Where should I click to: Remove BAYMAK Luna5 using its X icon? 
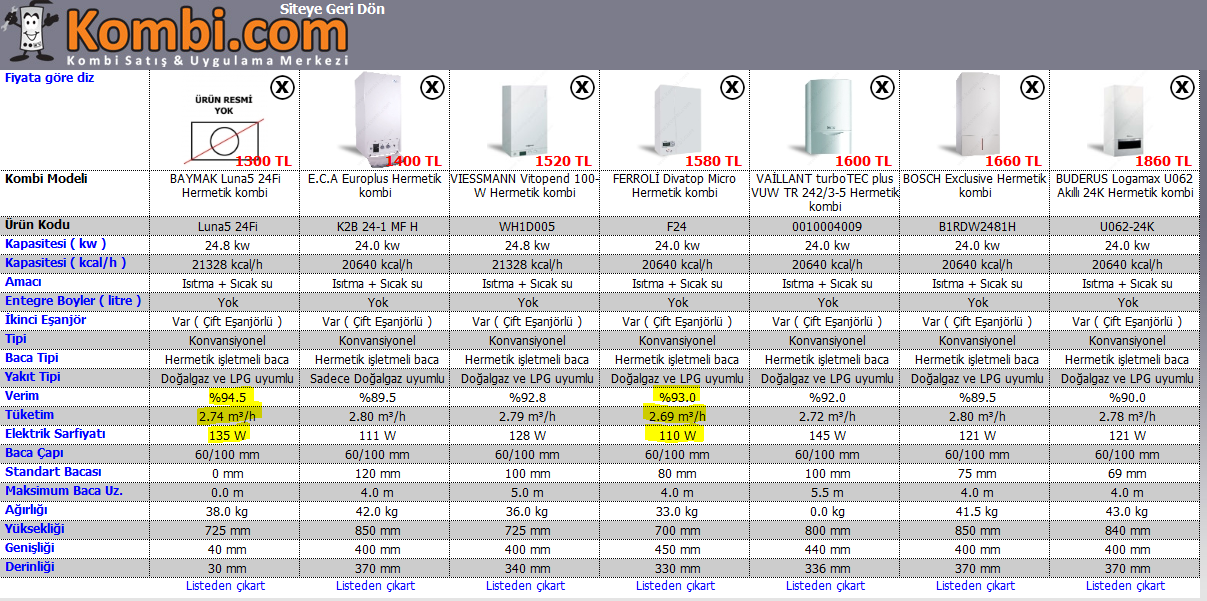[x=282, y=88]
